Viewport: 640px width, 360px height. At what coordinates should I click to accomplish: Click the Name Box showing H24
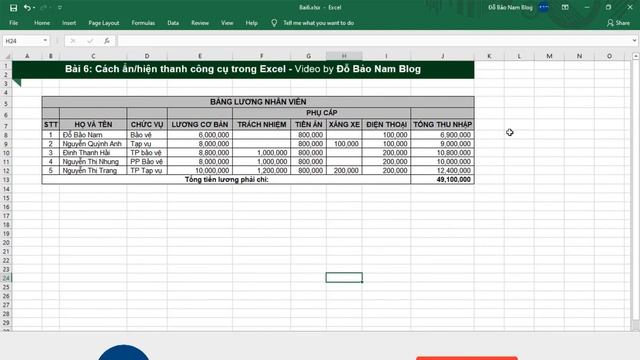[x=22, y=41]
